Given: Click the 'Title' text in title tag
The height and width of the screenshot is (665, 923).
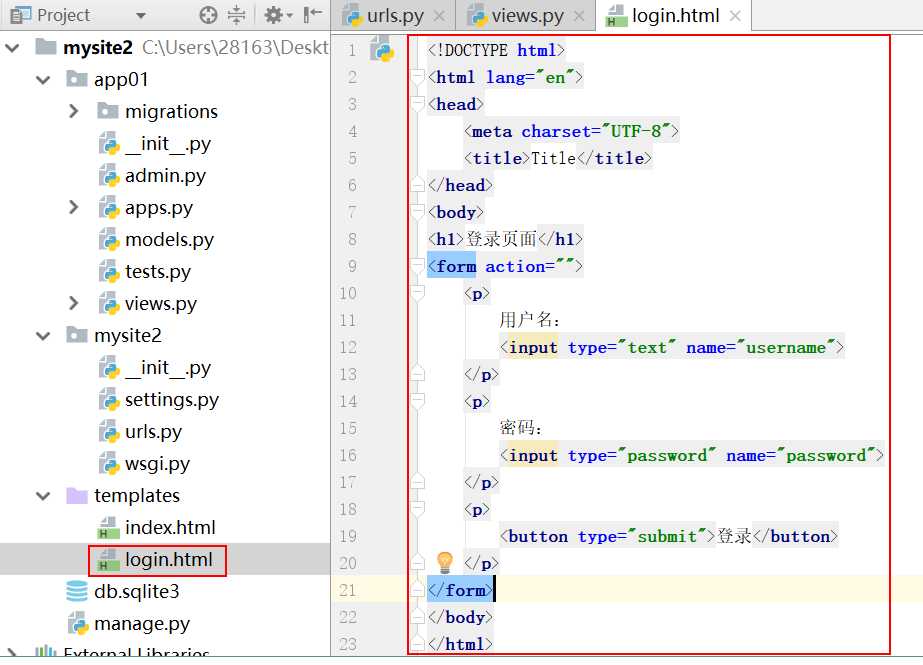Looking at the screenshot, I should click(x=553, y=158).
